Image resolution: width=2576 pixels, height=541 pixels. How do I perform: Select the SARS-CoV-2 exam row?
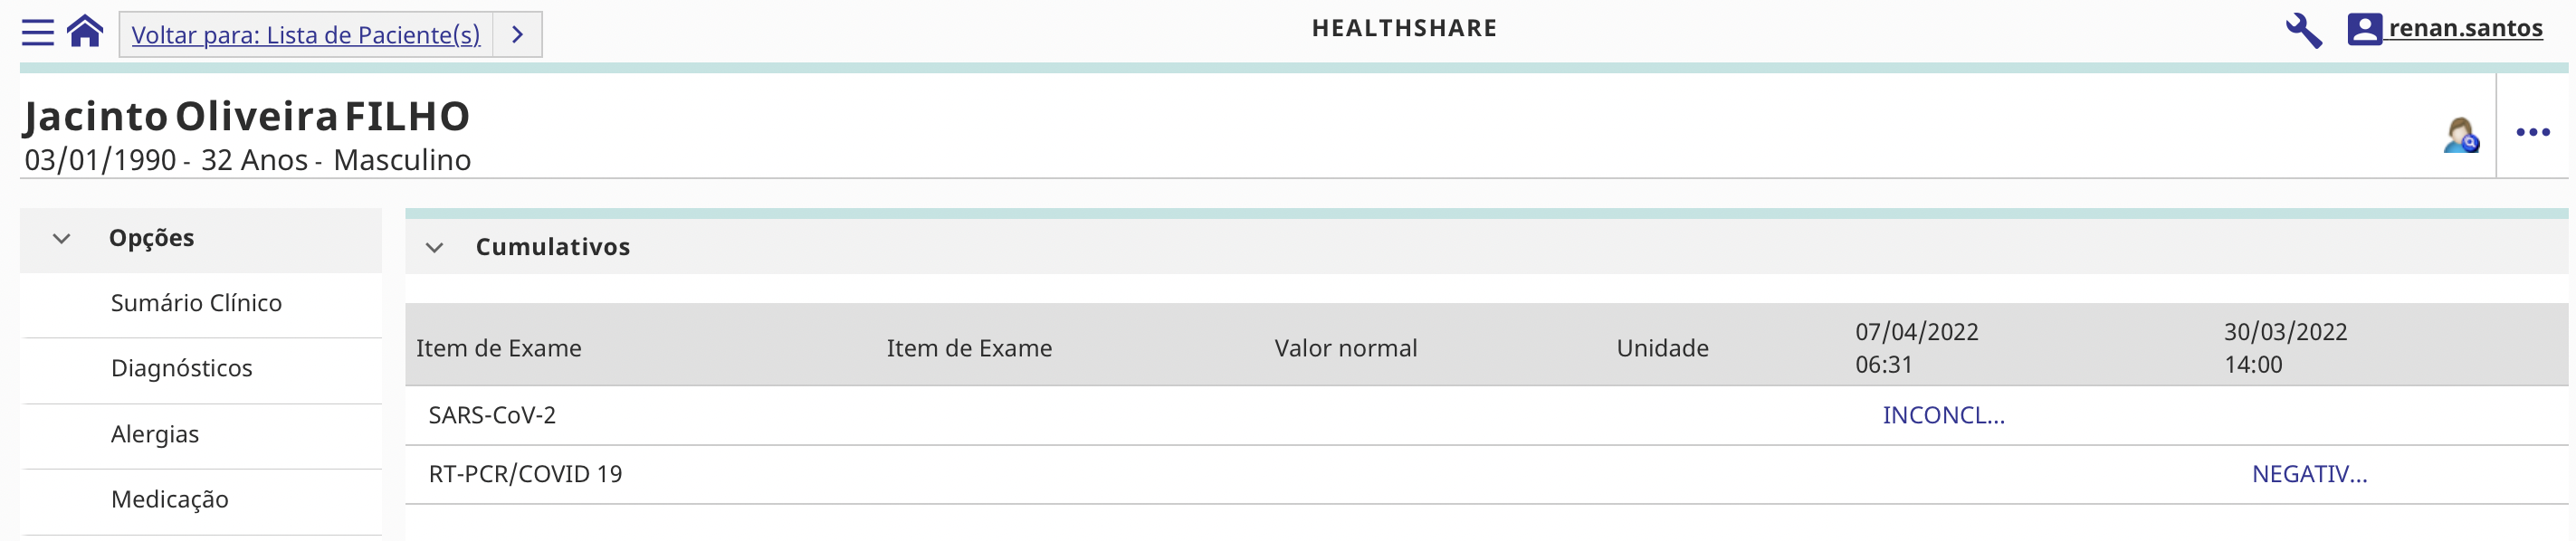tap(492, 415)
